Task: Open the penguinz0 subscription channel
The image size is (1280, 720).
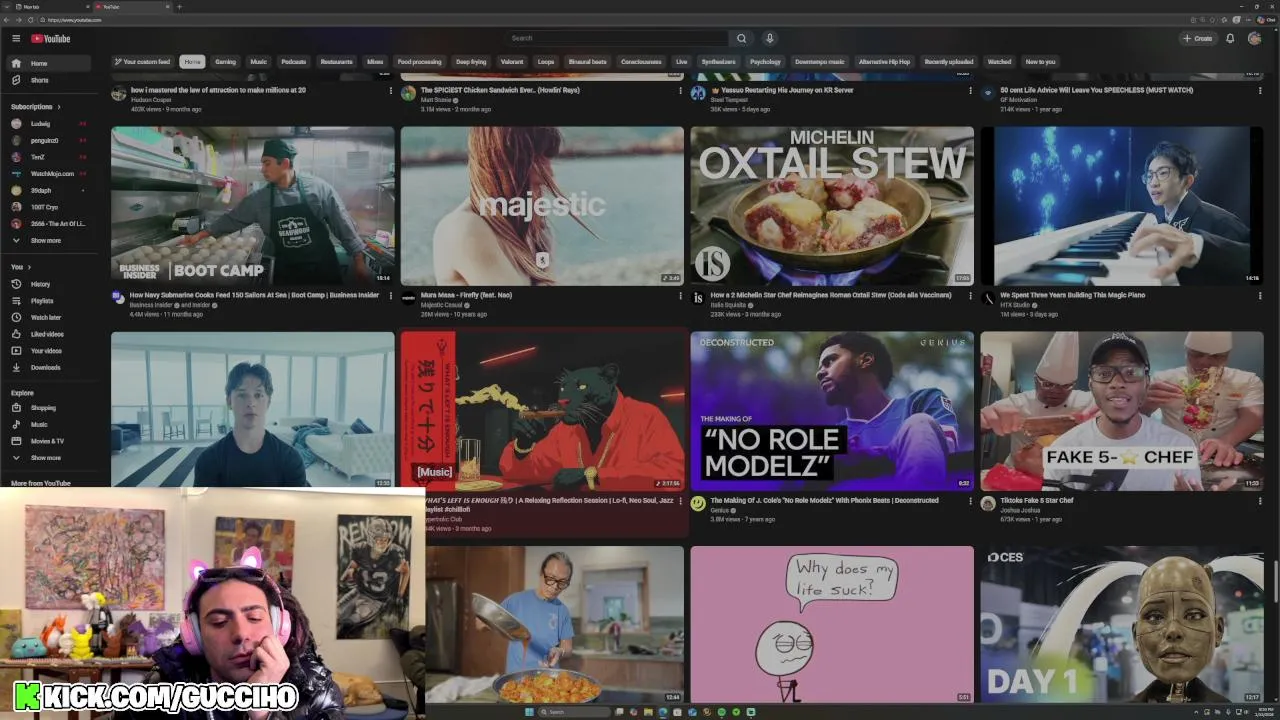Action: pos(49,140)
